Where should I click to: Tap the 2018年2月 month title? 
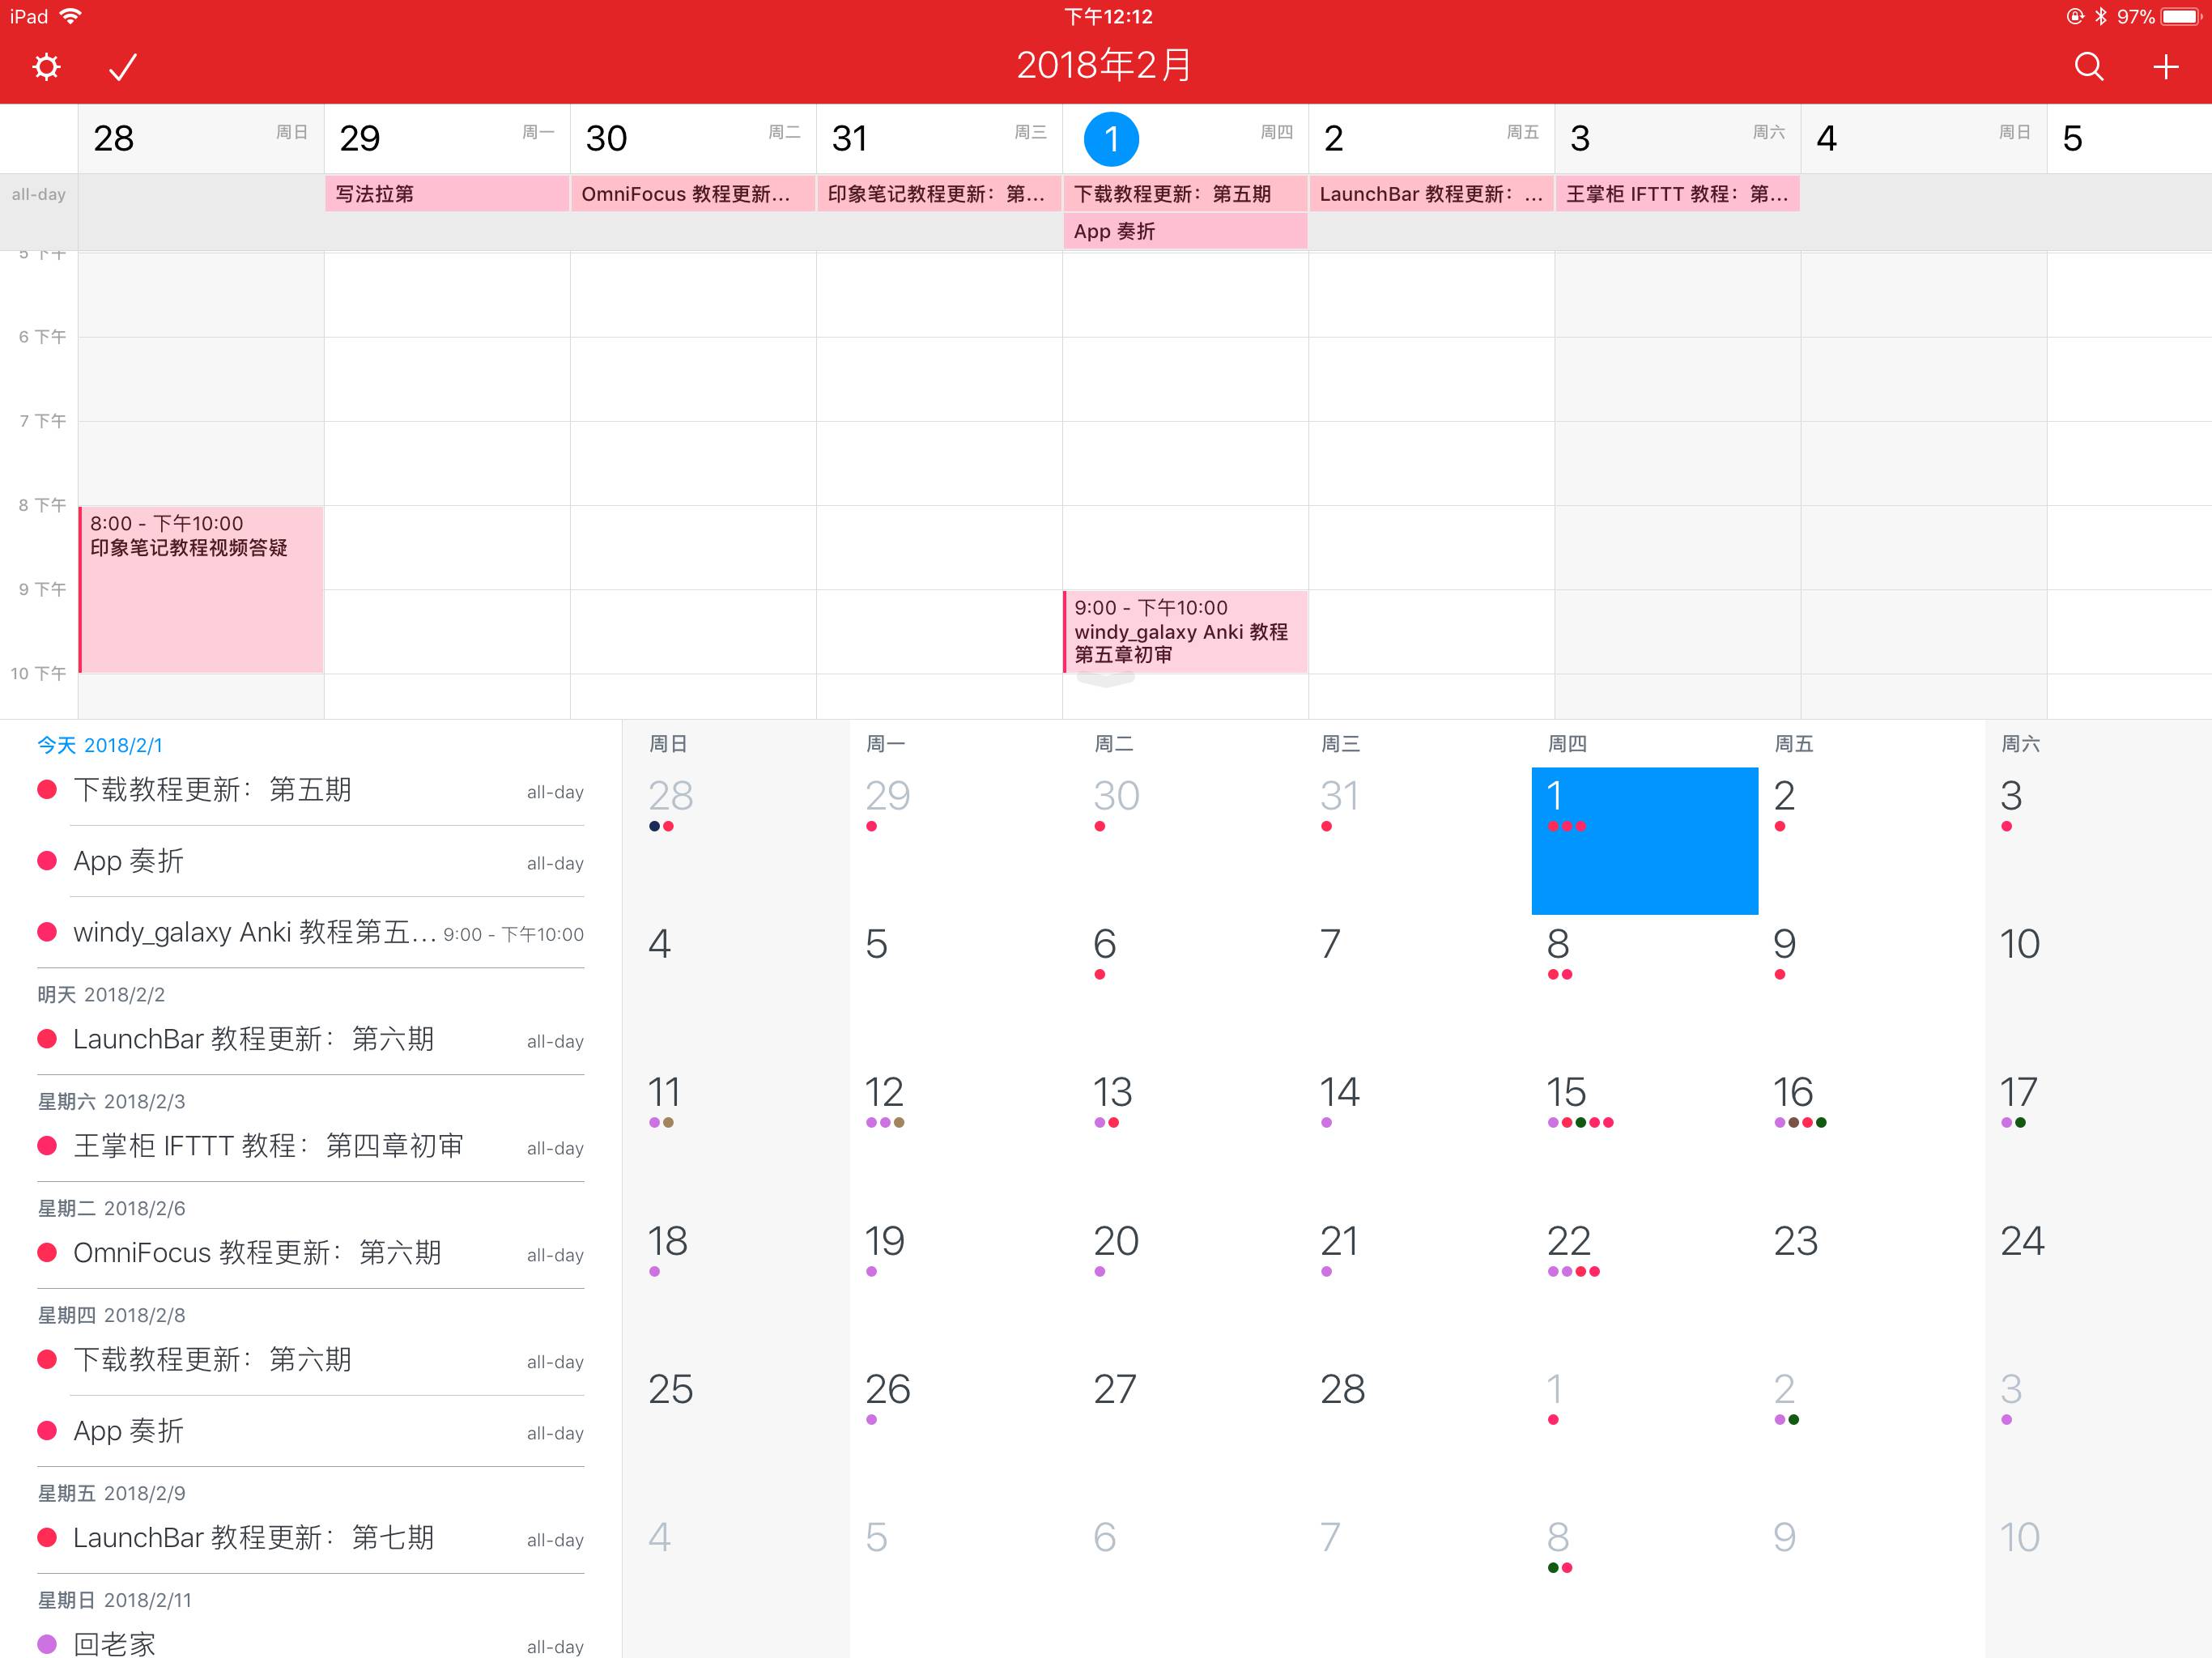(1105, 66)
